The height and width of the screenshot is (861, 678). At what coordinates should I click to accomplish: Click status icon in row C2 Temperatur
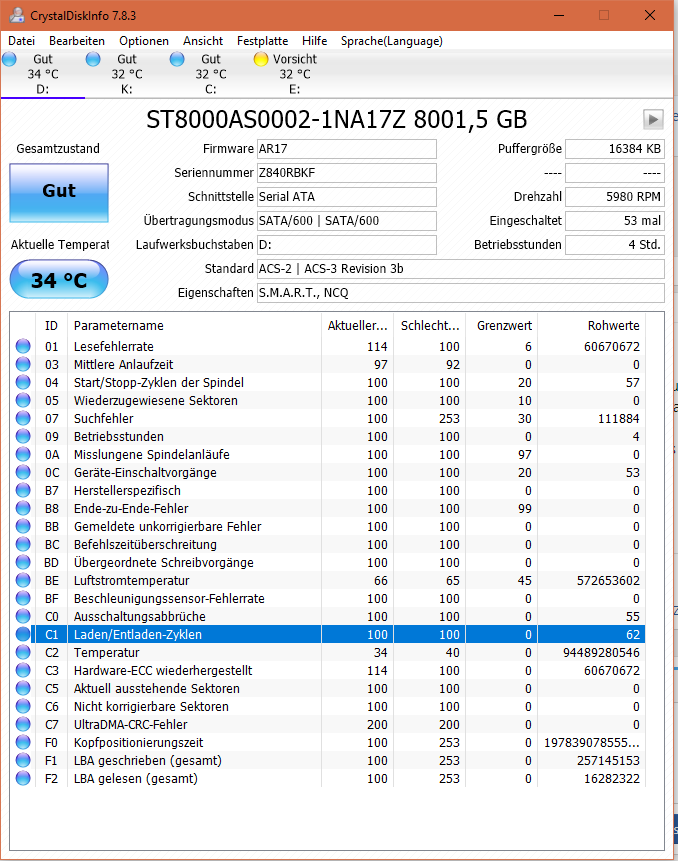pos(23,652)
